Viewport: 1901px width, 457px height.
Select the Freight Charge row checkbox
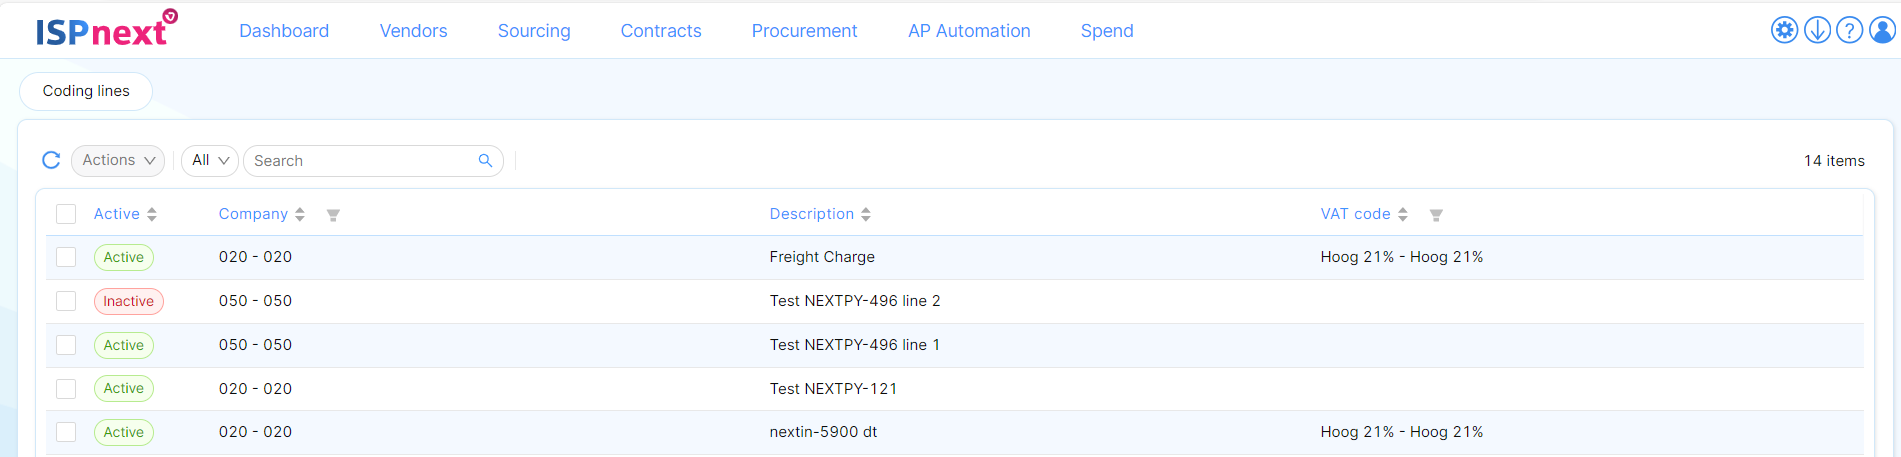[x=66, y=257]
